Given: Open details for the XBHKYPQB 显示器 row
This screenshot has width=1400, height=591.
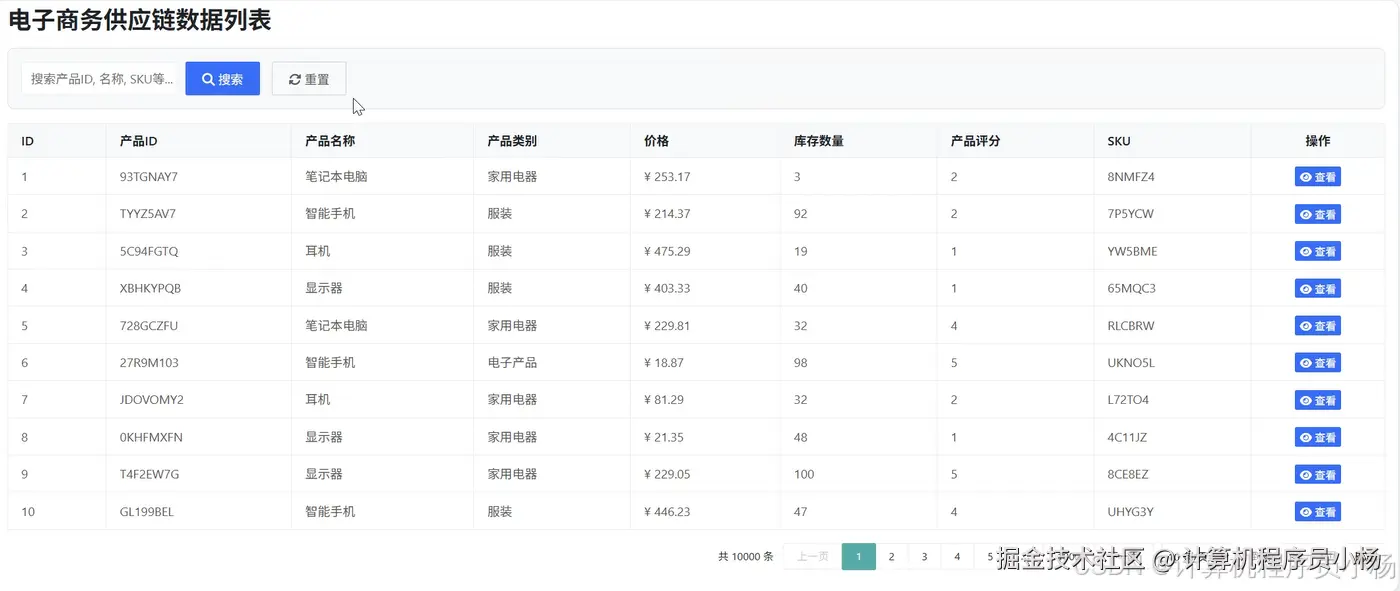Looking at the screenshot, I should coord(1318,288).
